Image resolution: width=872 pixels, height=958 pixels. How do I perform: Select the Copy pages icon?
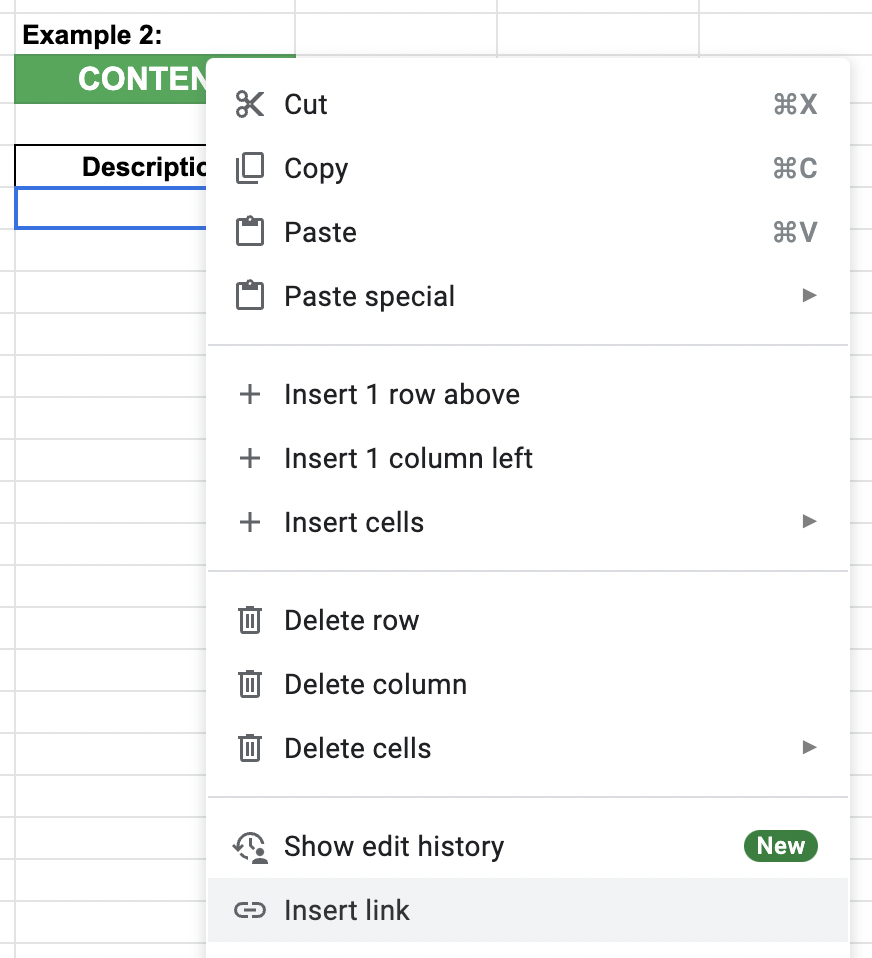(249, 168)
